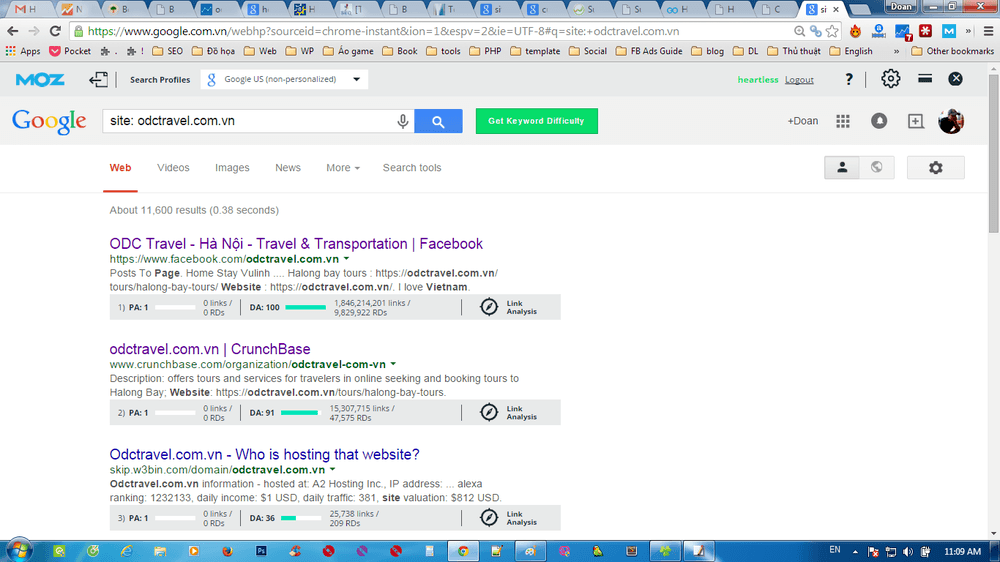Open odctravel.com.vn CrunchBase result
This screenshot has height=562, width=1000.
pyautogui.click(x=210, y=349)
